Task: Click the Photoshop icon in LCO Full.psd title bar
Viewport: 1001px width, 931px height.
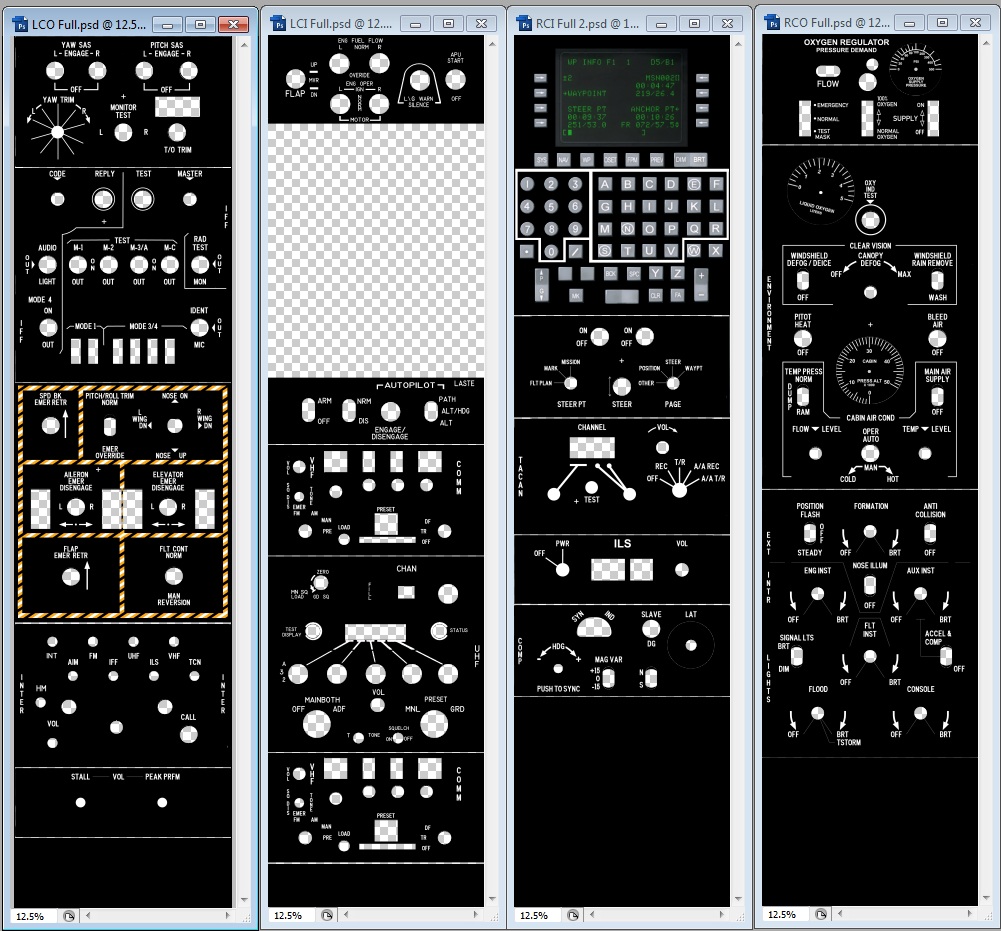Action: [20, 24]
